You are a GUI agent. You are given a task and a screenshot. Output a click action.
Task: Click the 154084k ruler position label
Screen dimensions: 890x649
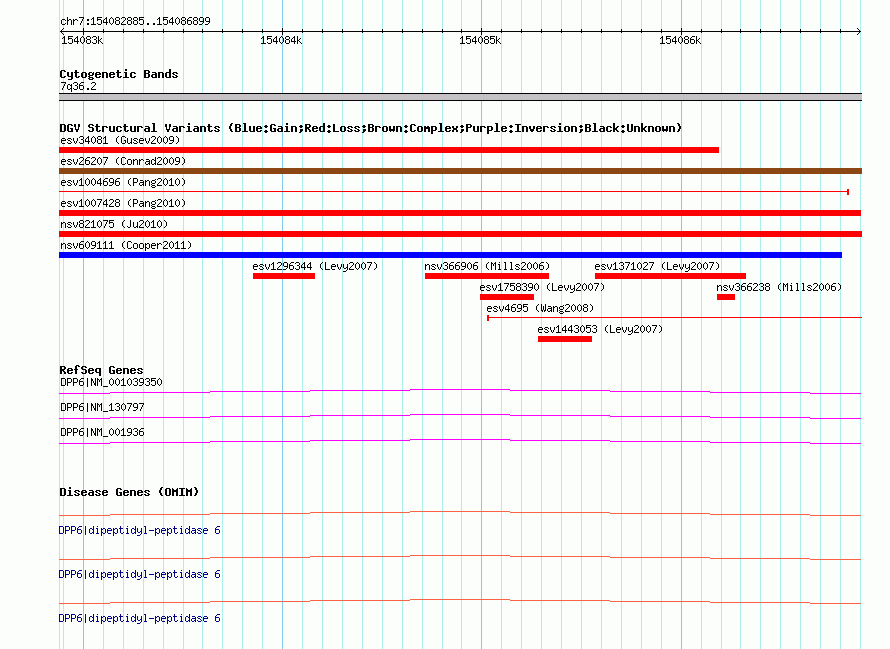coord(281,40)
